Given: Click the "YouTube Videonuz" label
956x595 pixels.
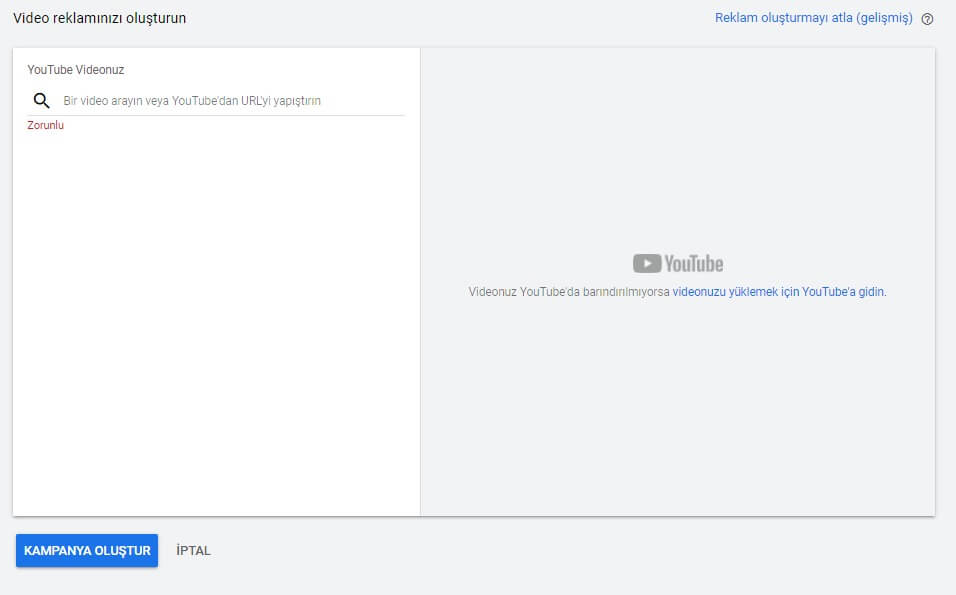Looking at the screenshot, I should 76,69.
